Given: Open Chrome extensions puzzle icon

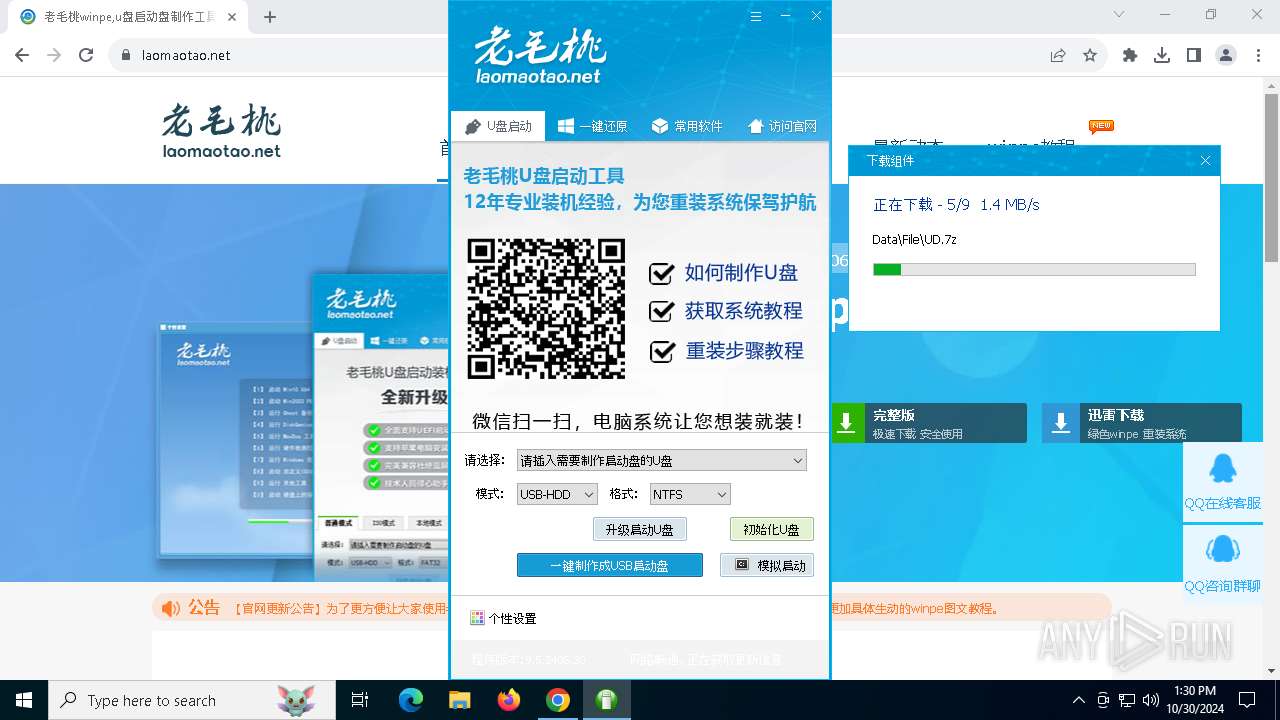Looking at the screenshot, I should [x=1130, y=56].
